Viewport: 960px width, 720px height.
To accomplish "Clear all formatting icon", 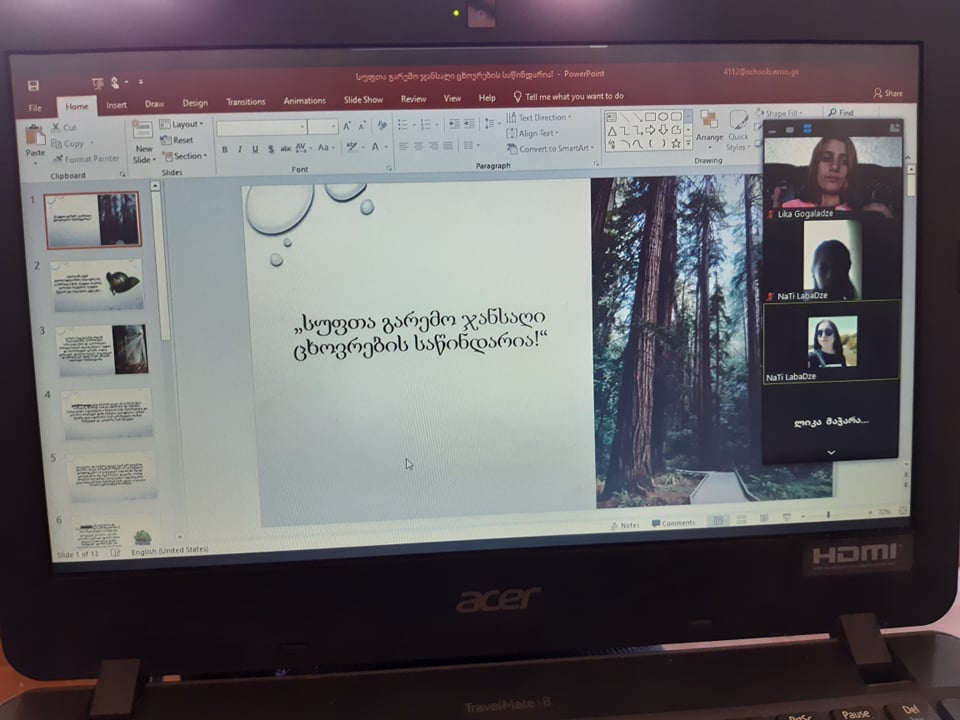I will pyautogui.click(x=382, y=126).
